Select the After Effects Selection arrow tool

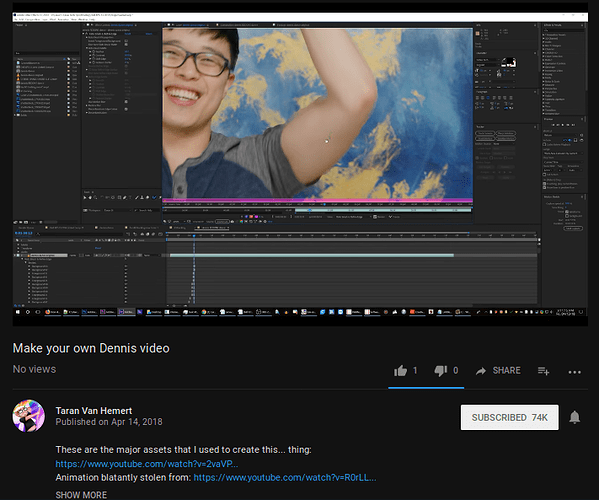tap(85, 197)
